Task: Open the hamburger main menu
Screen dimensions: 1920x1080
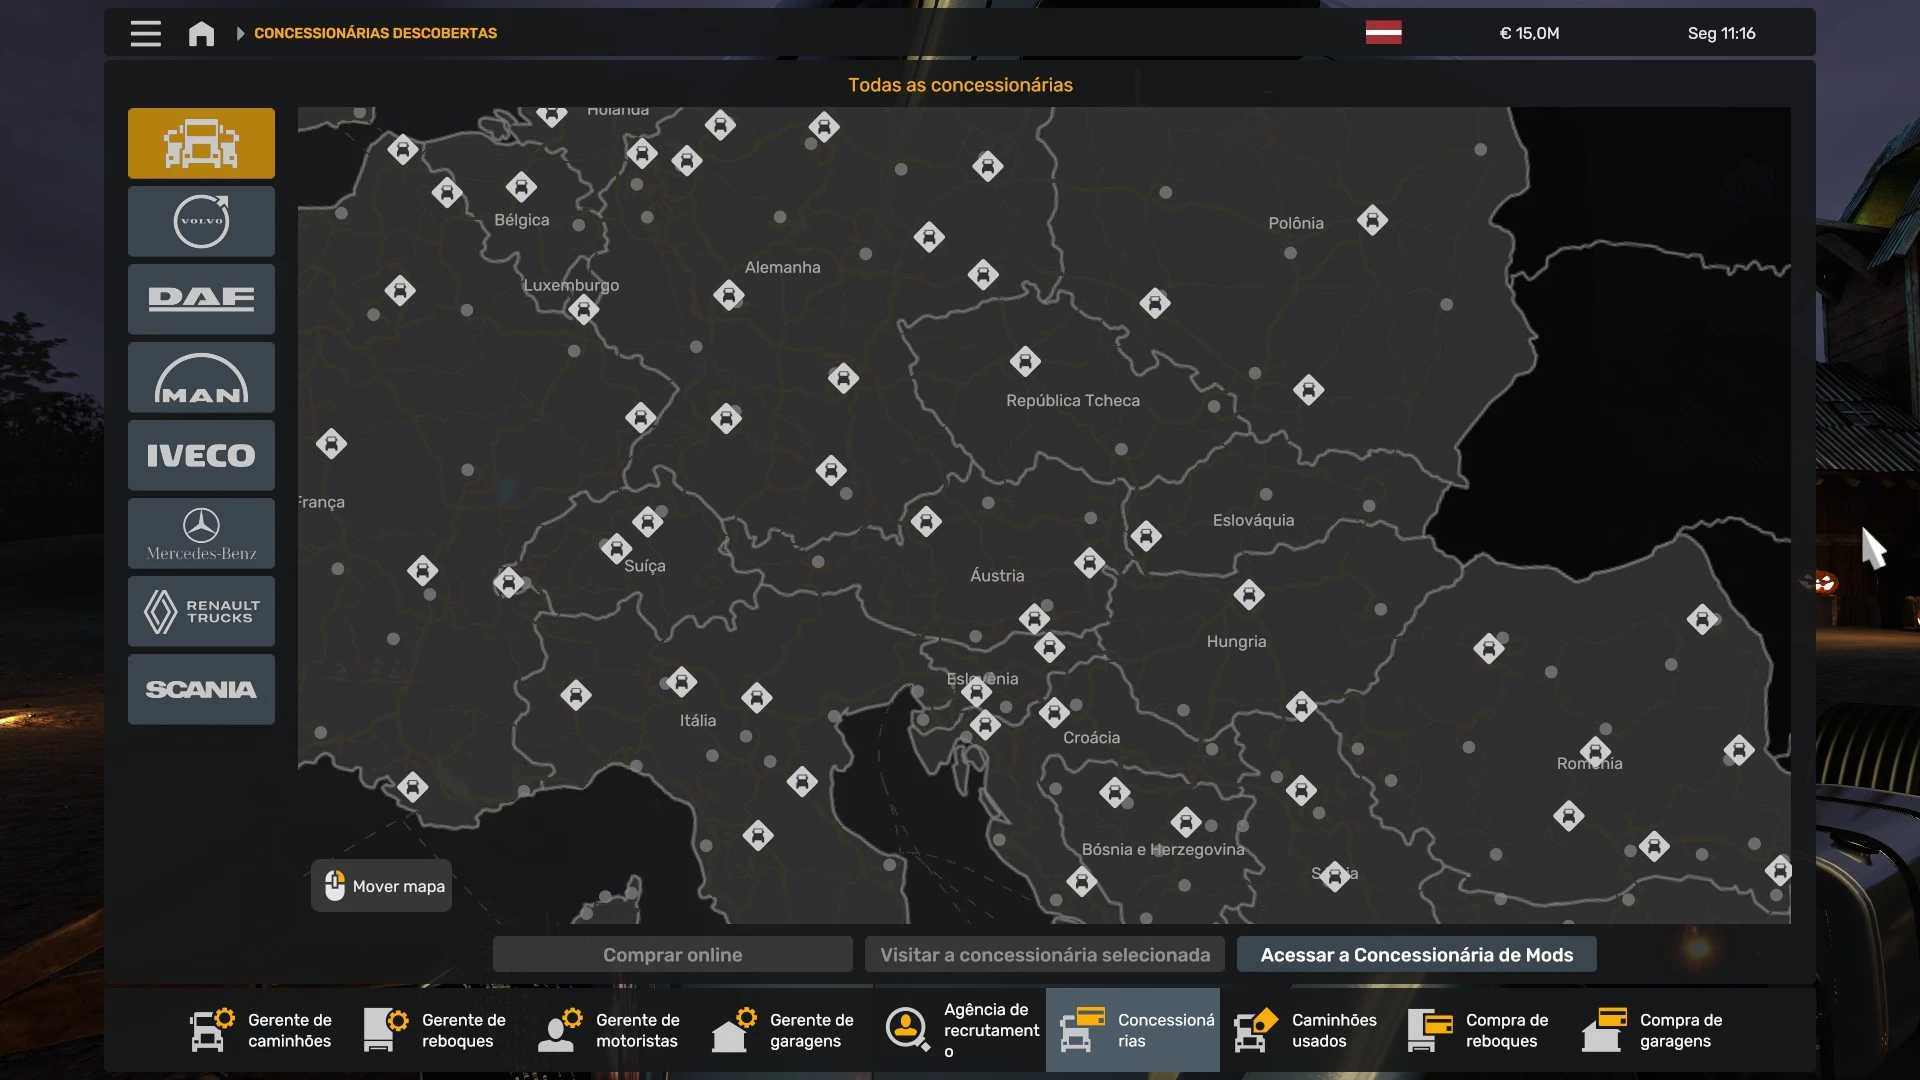Action: 145,33
